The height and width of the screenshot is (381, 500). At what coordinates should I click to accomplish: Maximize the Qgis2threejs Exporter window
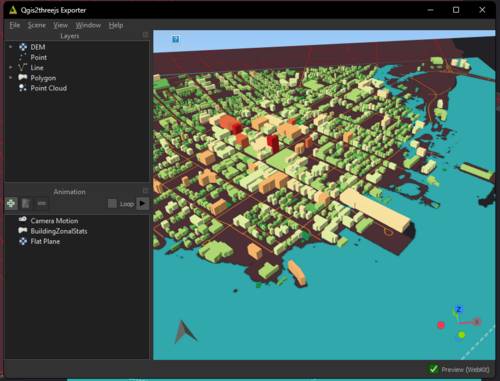coord(456,10)
